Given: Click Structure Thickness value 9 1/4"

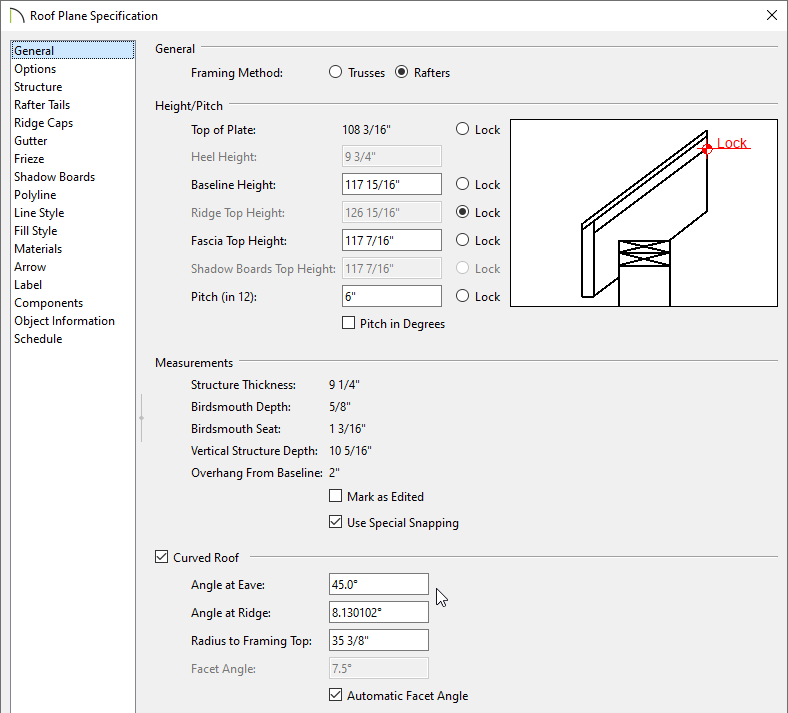Looking at the screenshot, I should [344, 385].
